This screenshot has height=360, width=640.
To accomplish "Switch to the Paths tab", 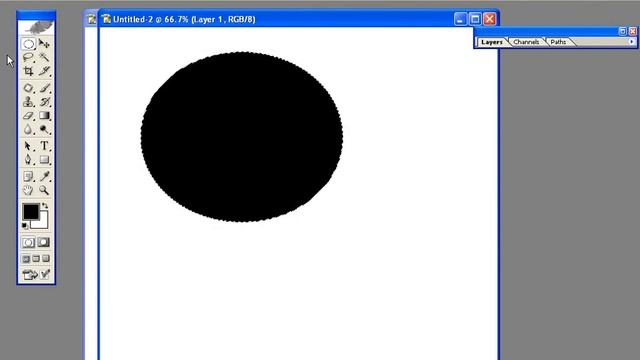I will point(558,42).
